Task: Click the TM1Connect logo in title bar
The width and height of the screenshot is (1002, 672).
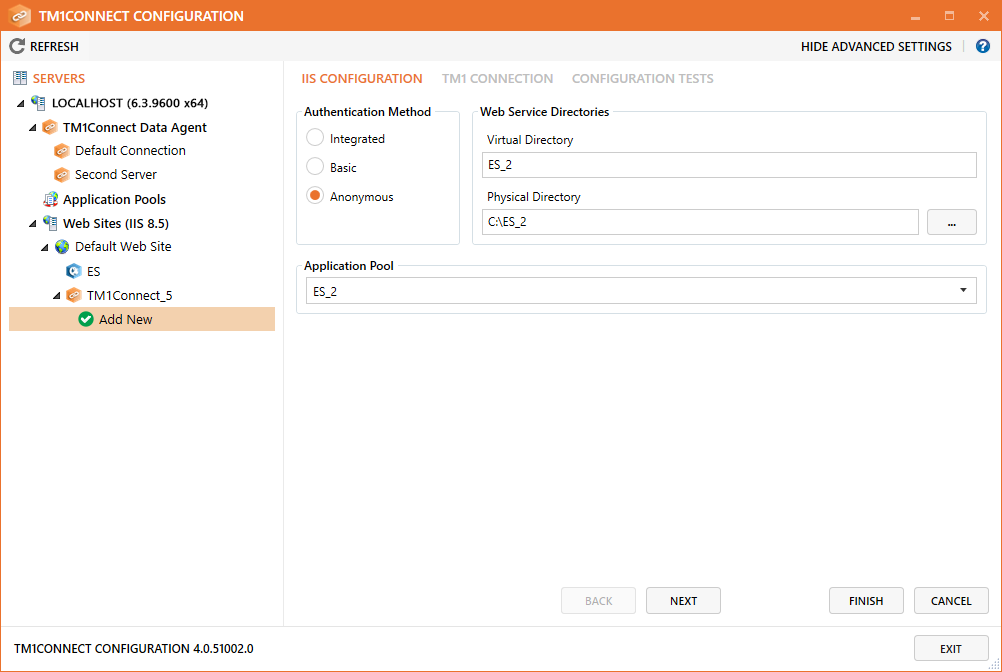Action: click(x=20, y=16)
